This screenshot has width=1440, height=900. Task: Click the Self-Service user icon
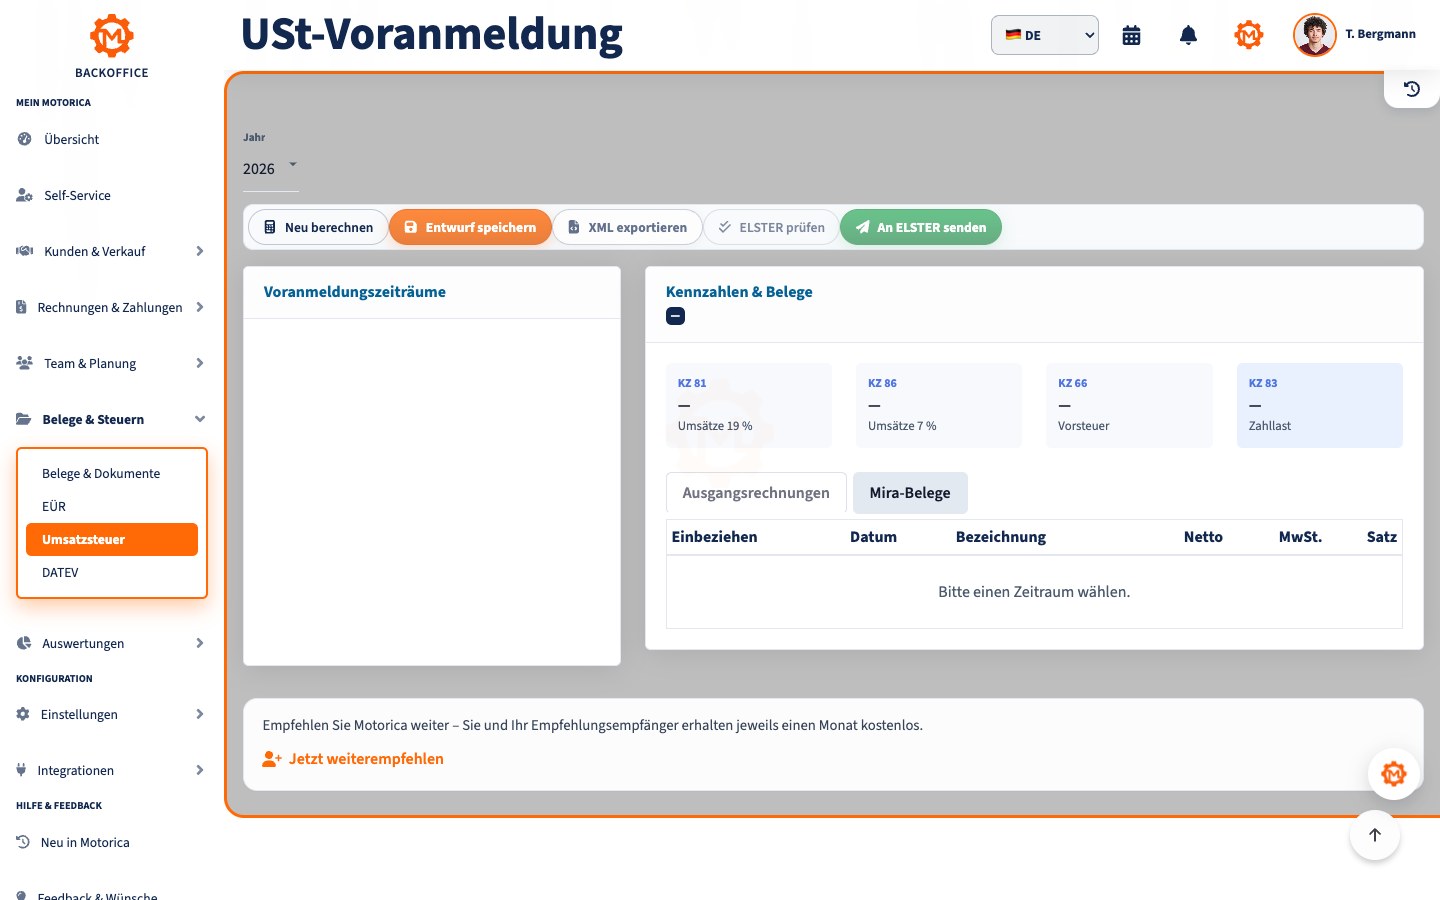click(x=24, y=195)
